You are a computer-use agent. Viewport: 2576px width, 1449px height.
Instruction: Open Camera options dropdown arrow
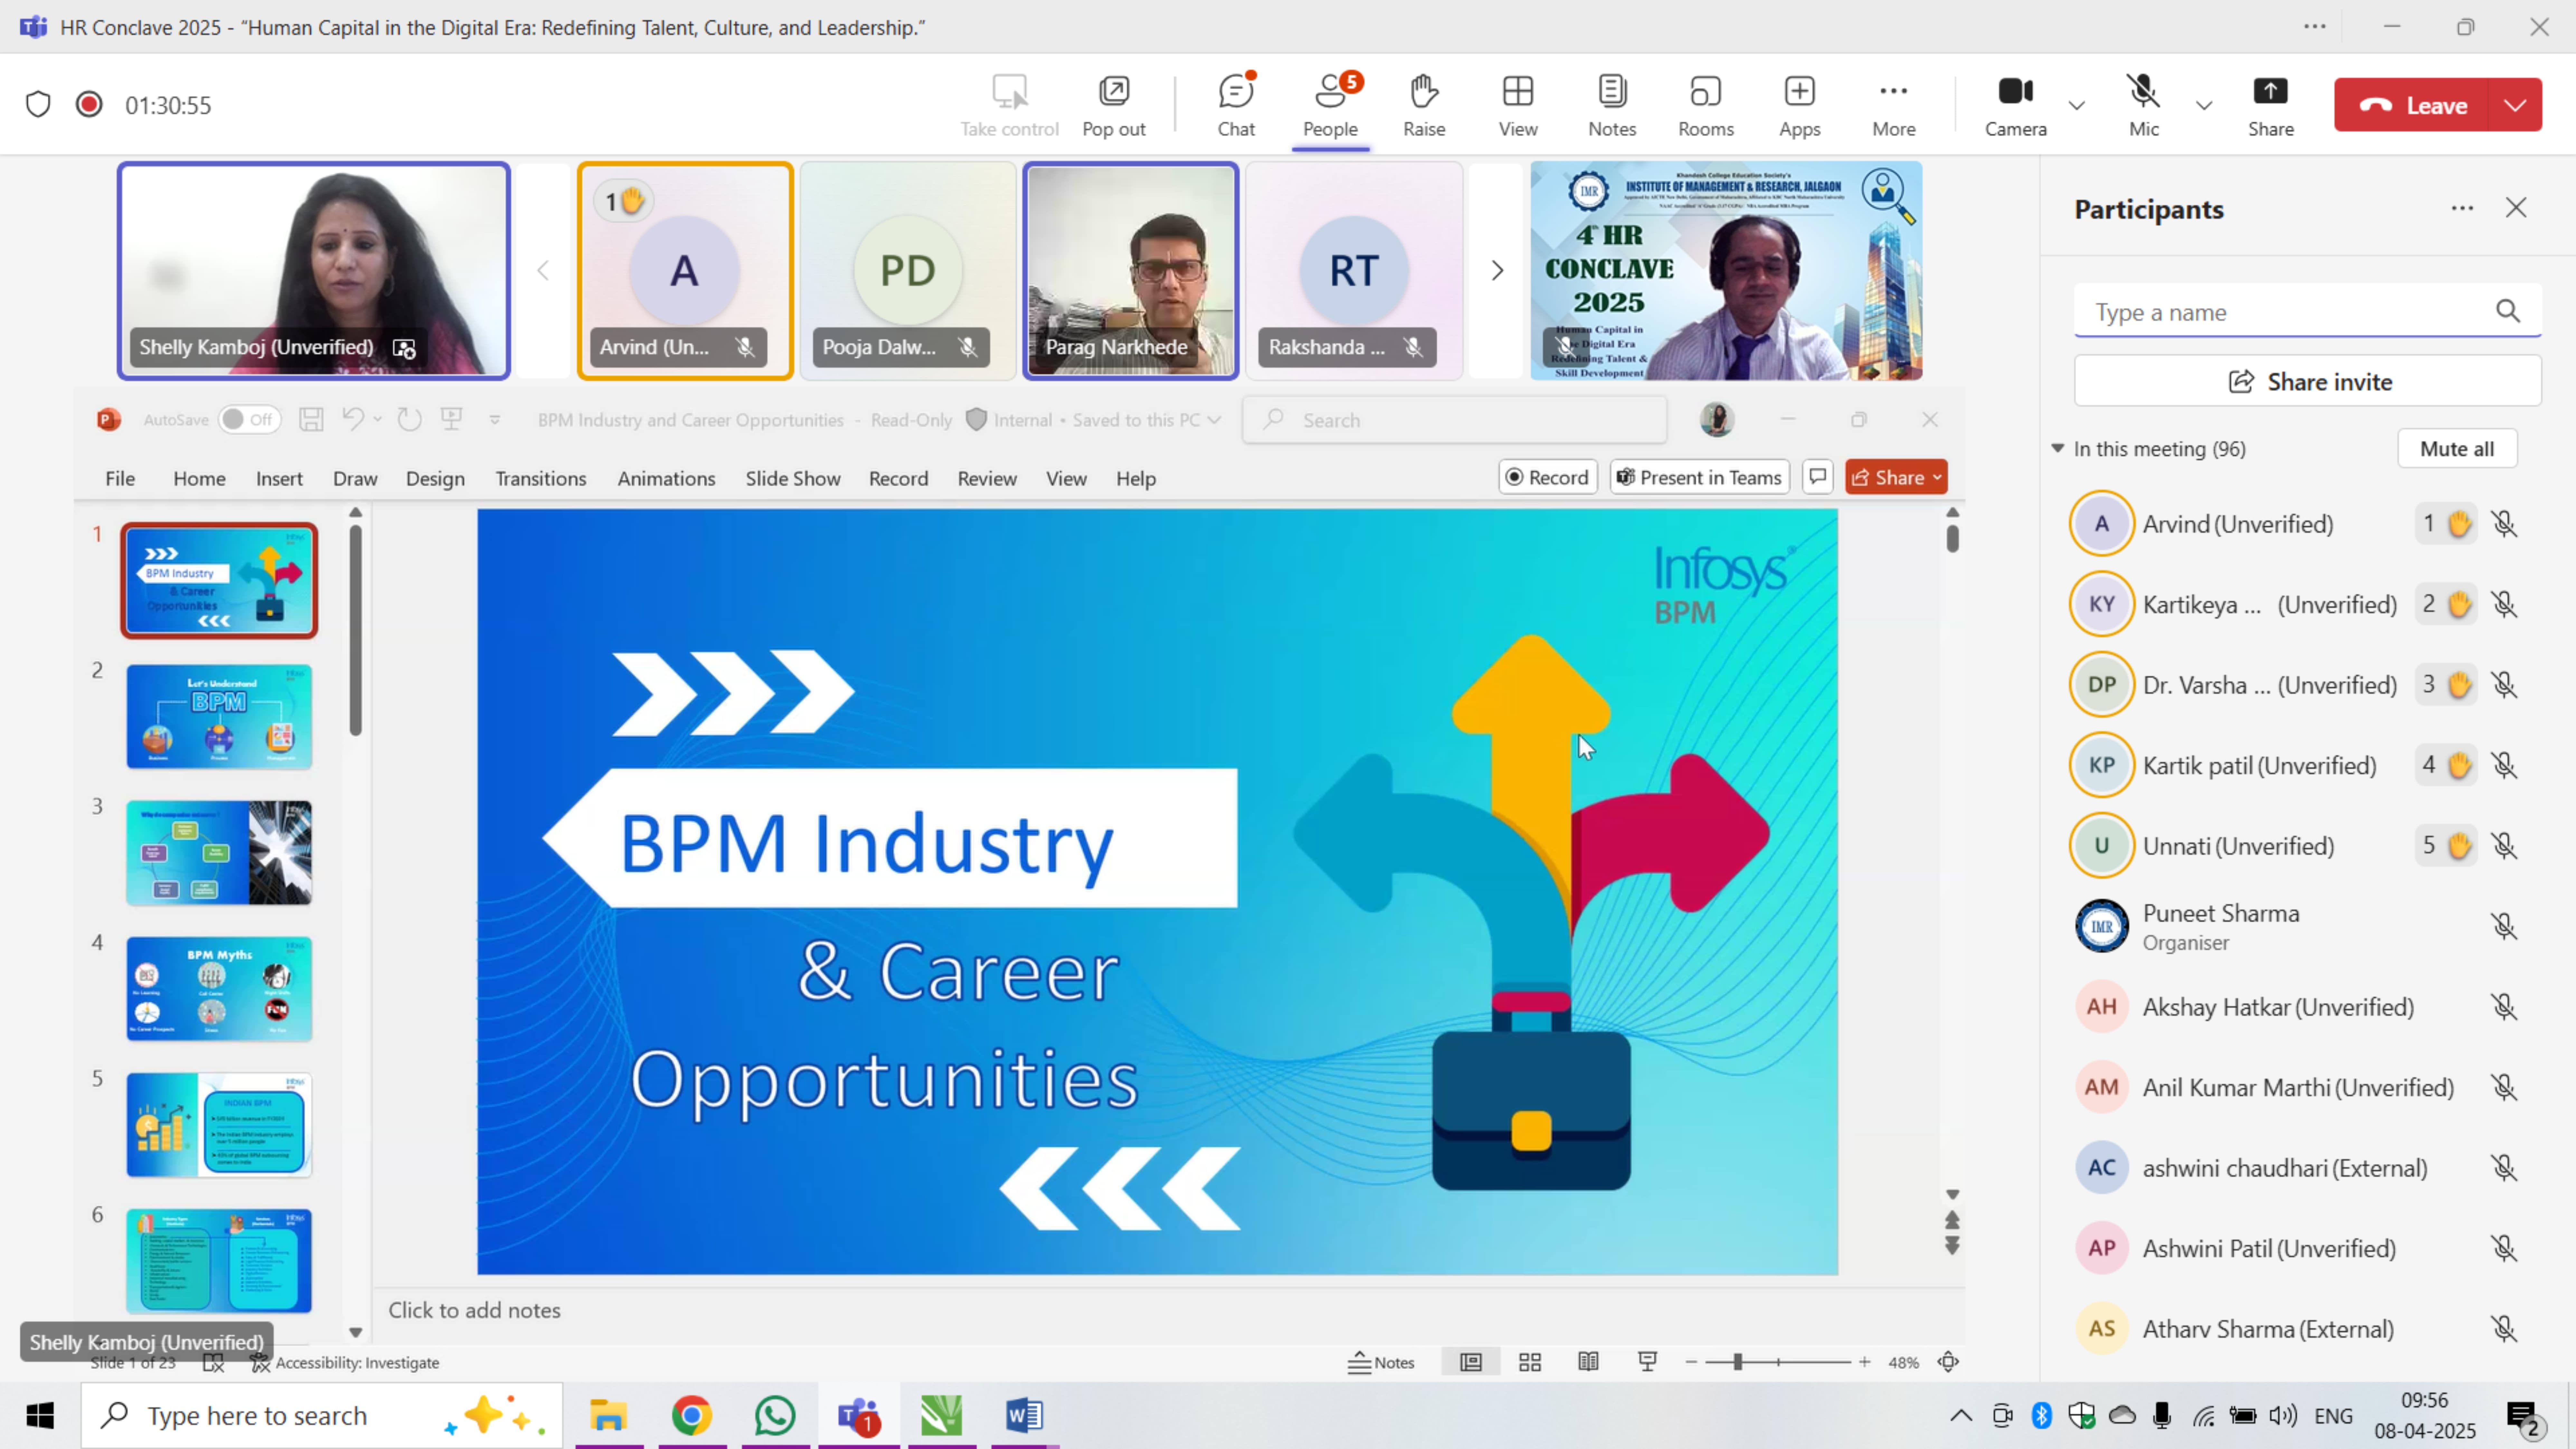tap(2077, 105)
